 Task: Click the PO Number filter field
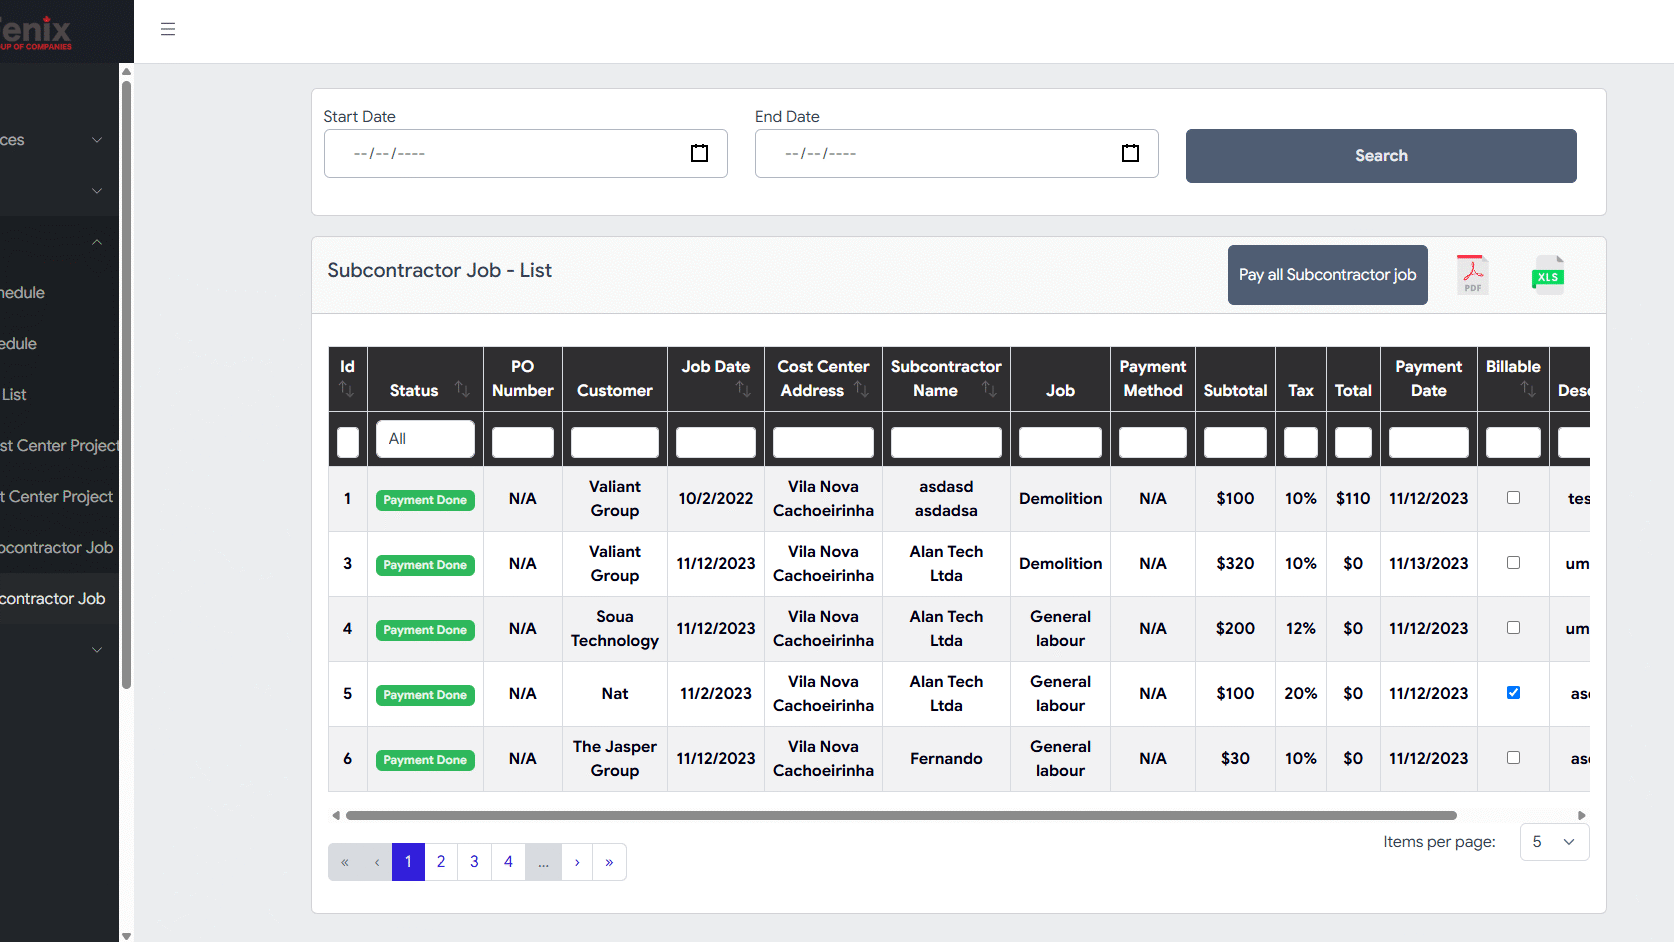click(522, 442)
